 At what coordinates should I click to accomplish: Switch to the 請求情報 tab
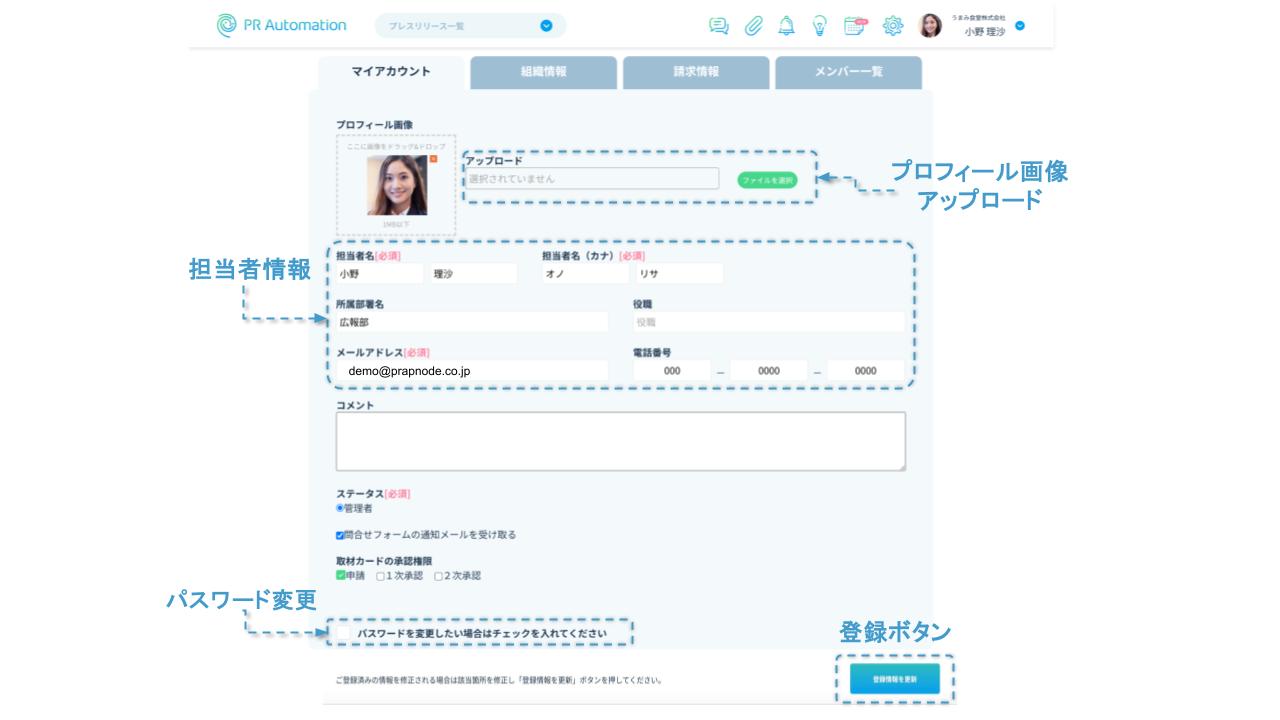pos(696,72)
